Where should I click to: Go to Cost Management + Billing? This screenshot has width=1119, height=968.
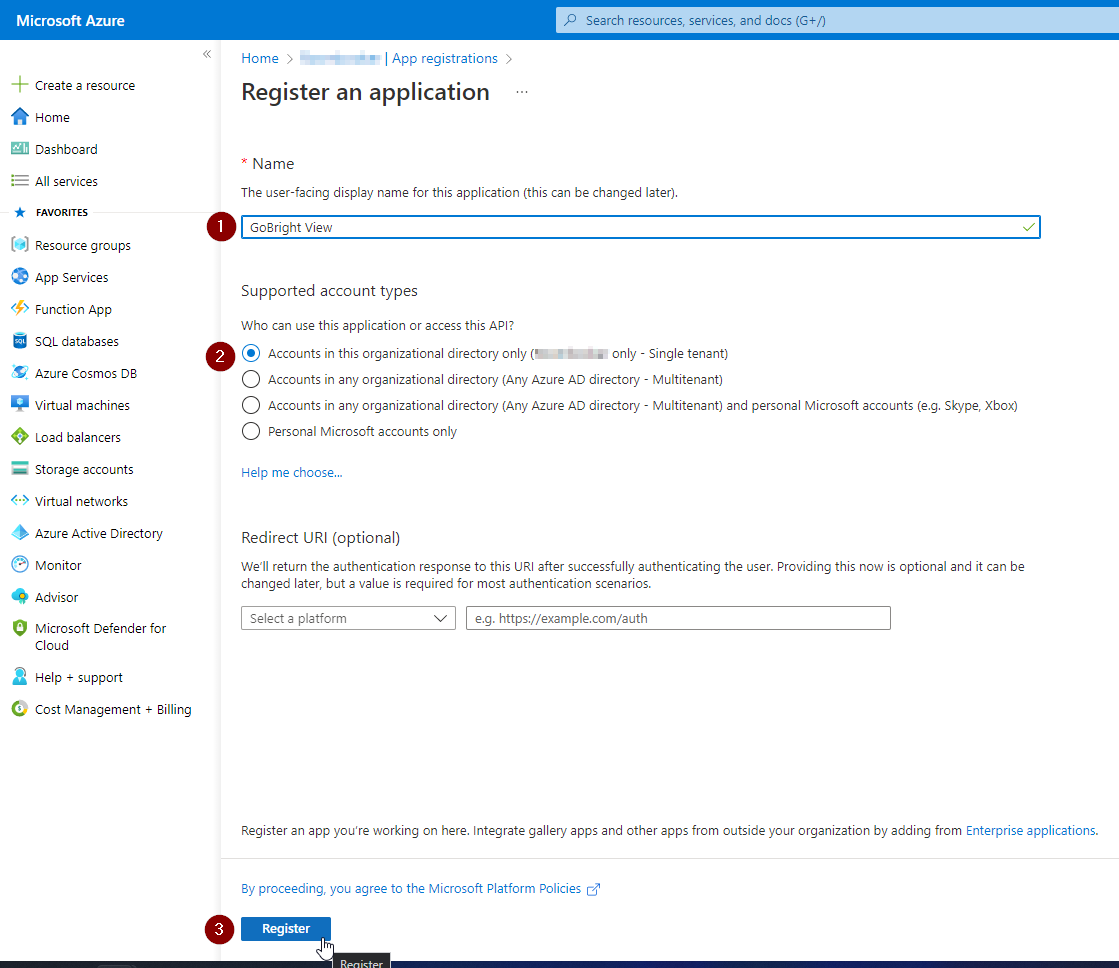[x=113, y=710]
